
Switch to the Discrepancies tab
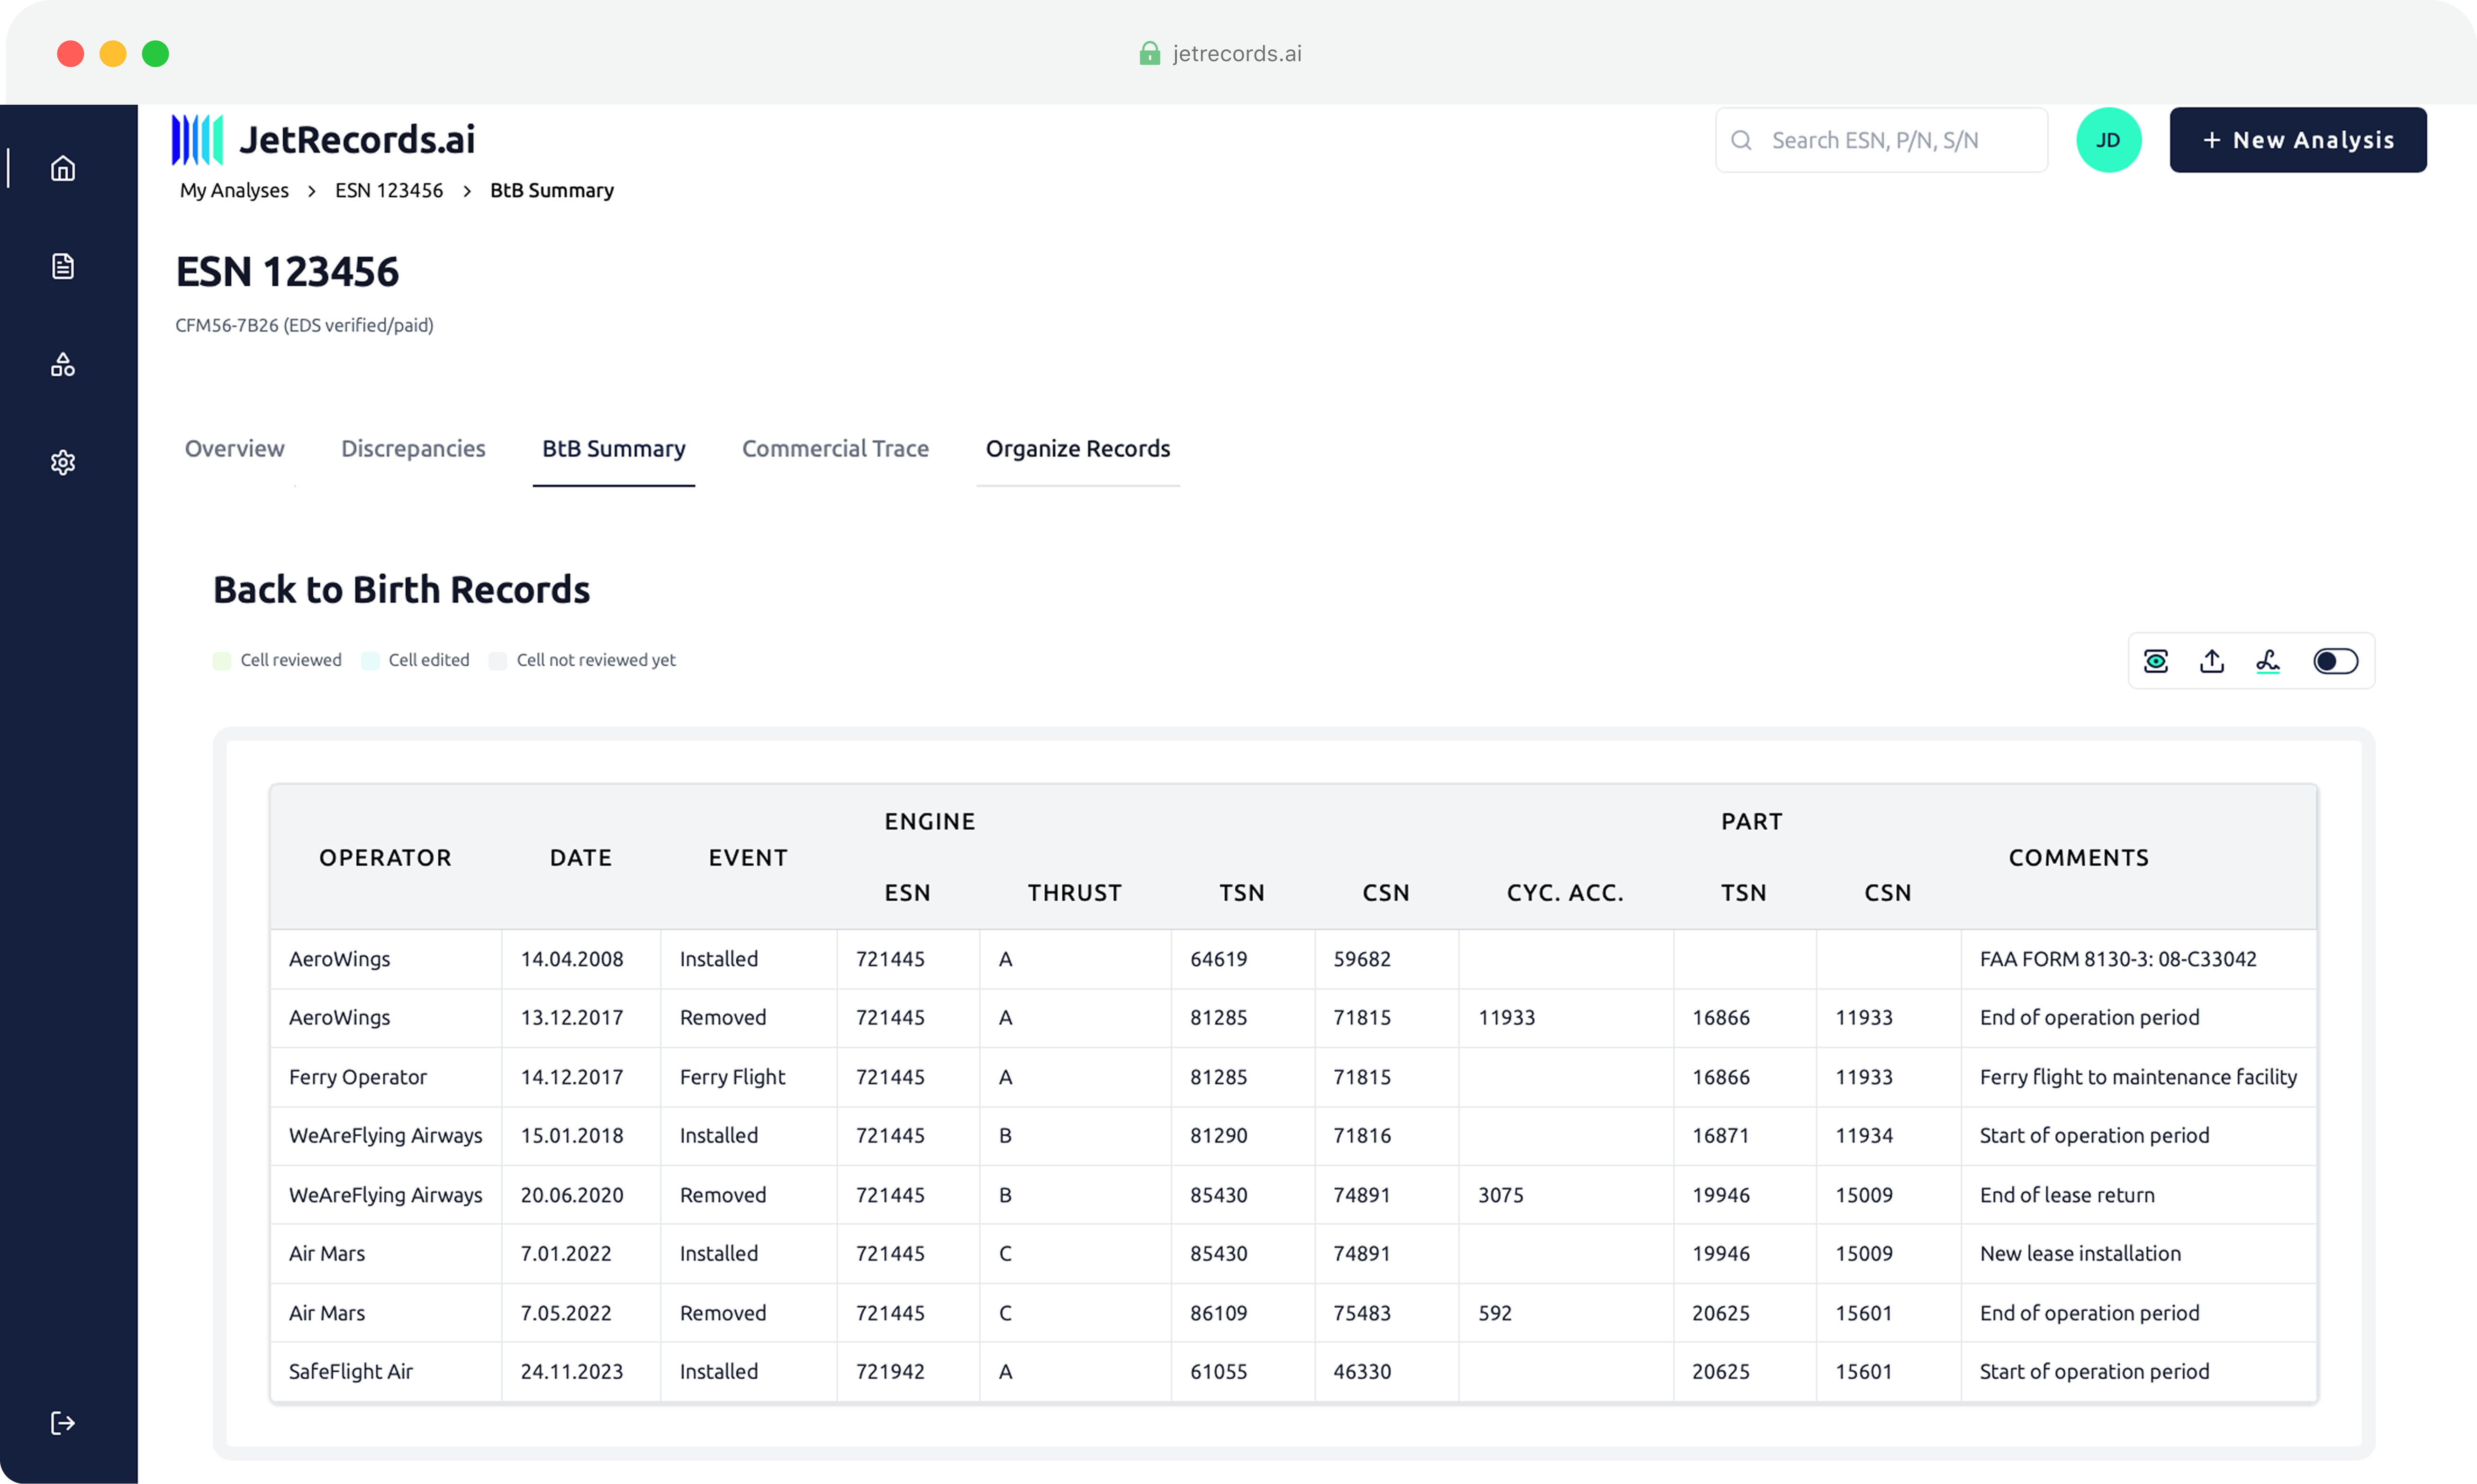point(413,448)
